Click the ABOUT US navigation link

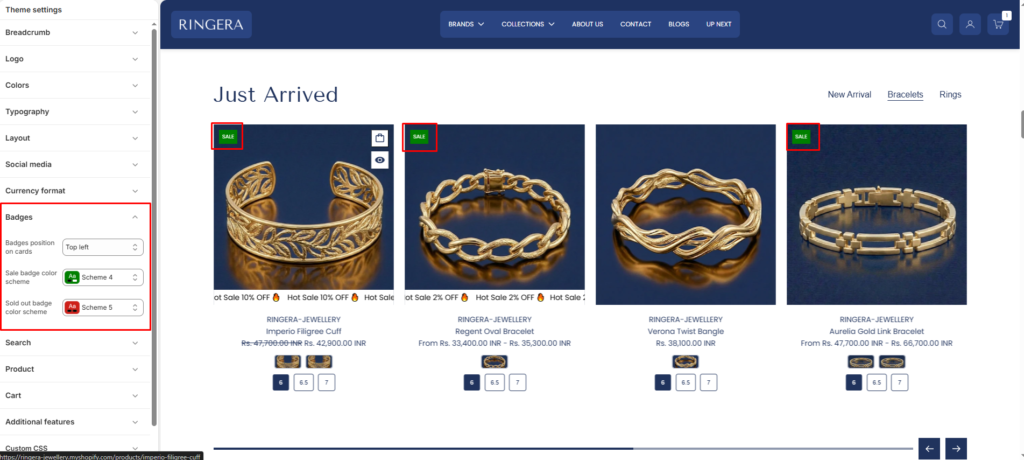[x=587, y=24]
